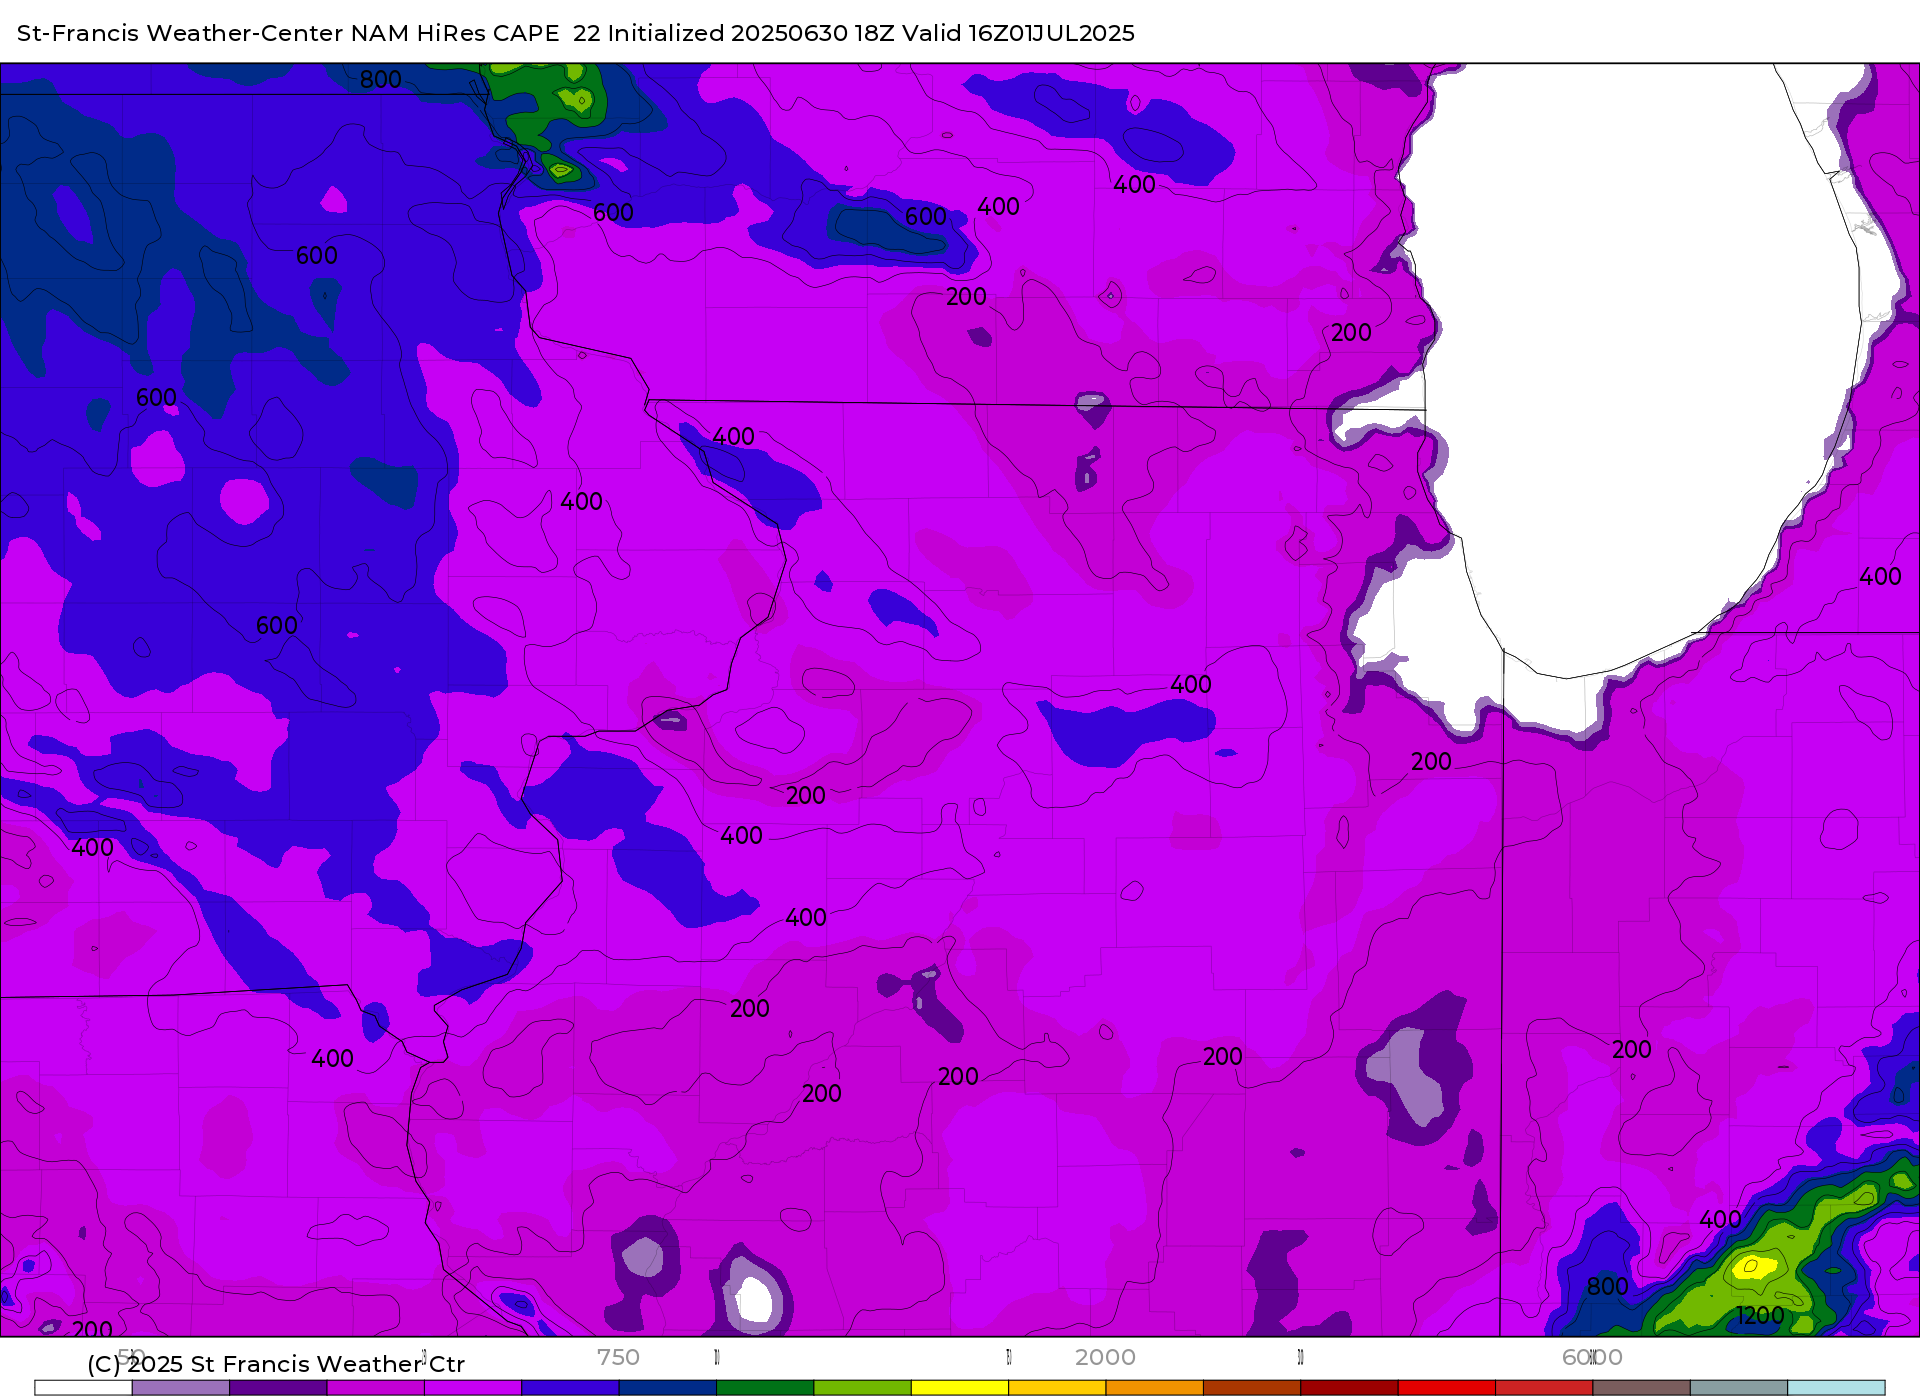Select the taupe brown legend swatch
Image resolution: width=1920 pixels, height=1400 pixels.
coord(1641,1388)
